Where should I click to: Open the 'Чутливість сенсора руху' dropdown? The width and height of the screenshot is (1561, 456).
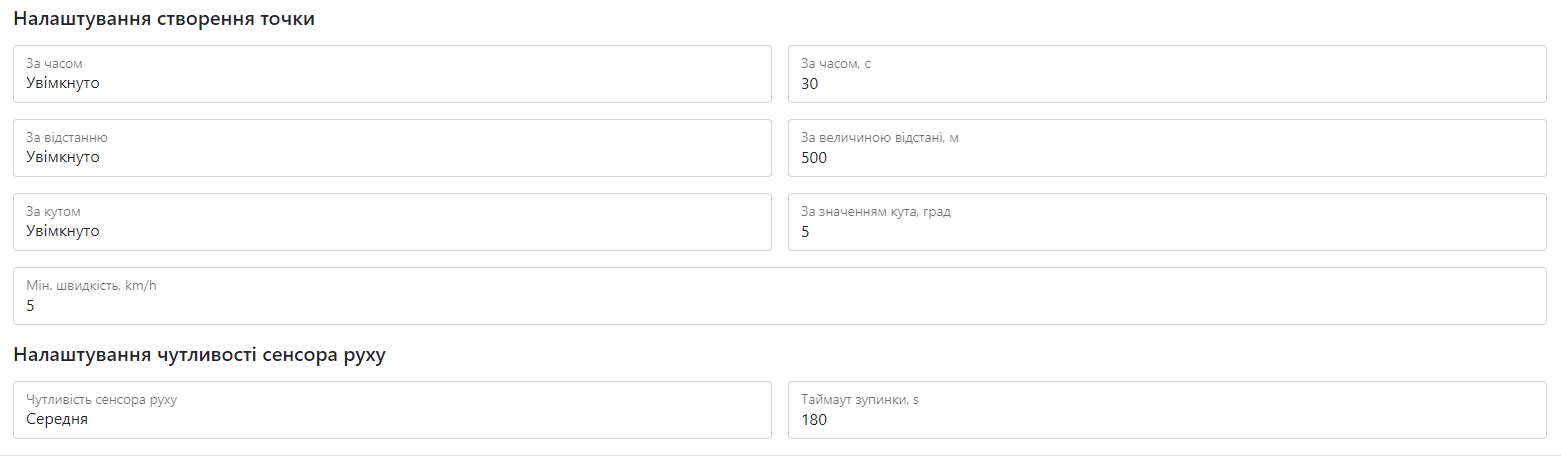[392, 410]
